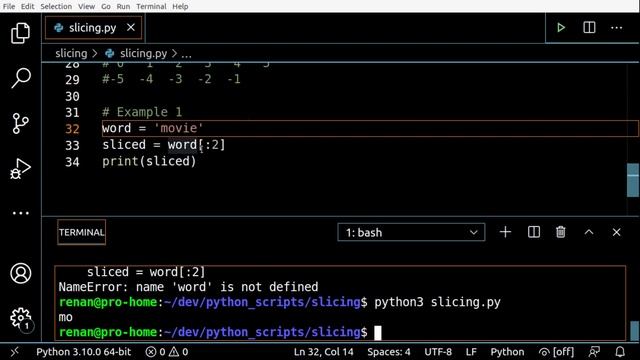Open the File menu

click(x=9, y=7)
